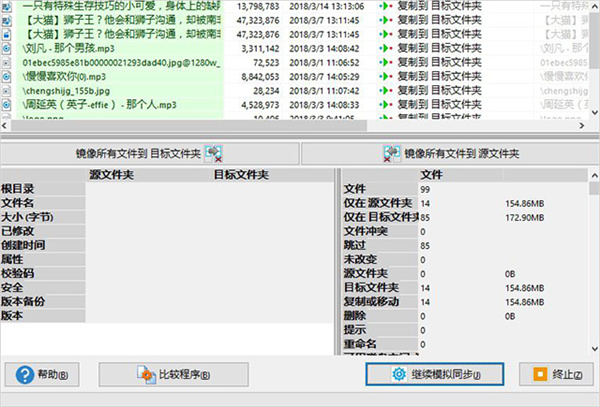Click the 根目录 row label

(x=18, y=189)
